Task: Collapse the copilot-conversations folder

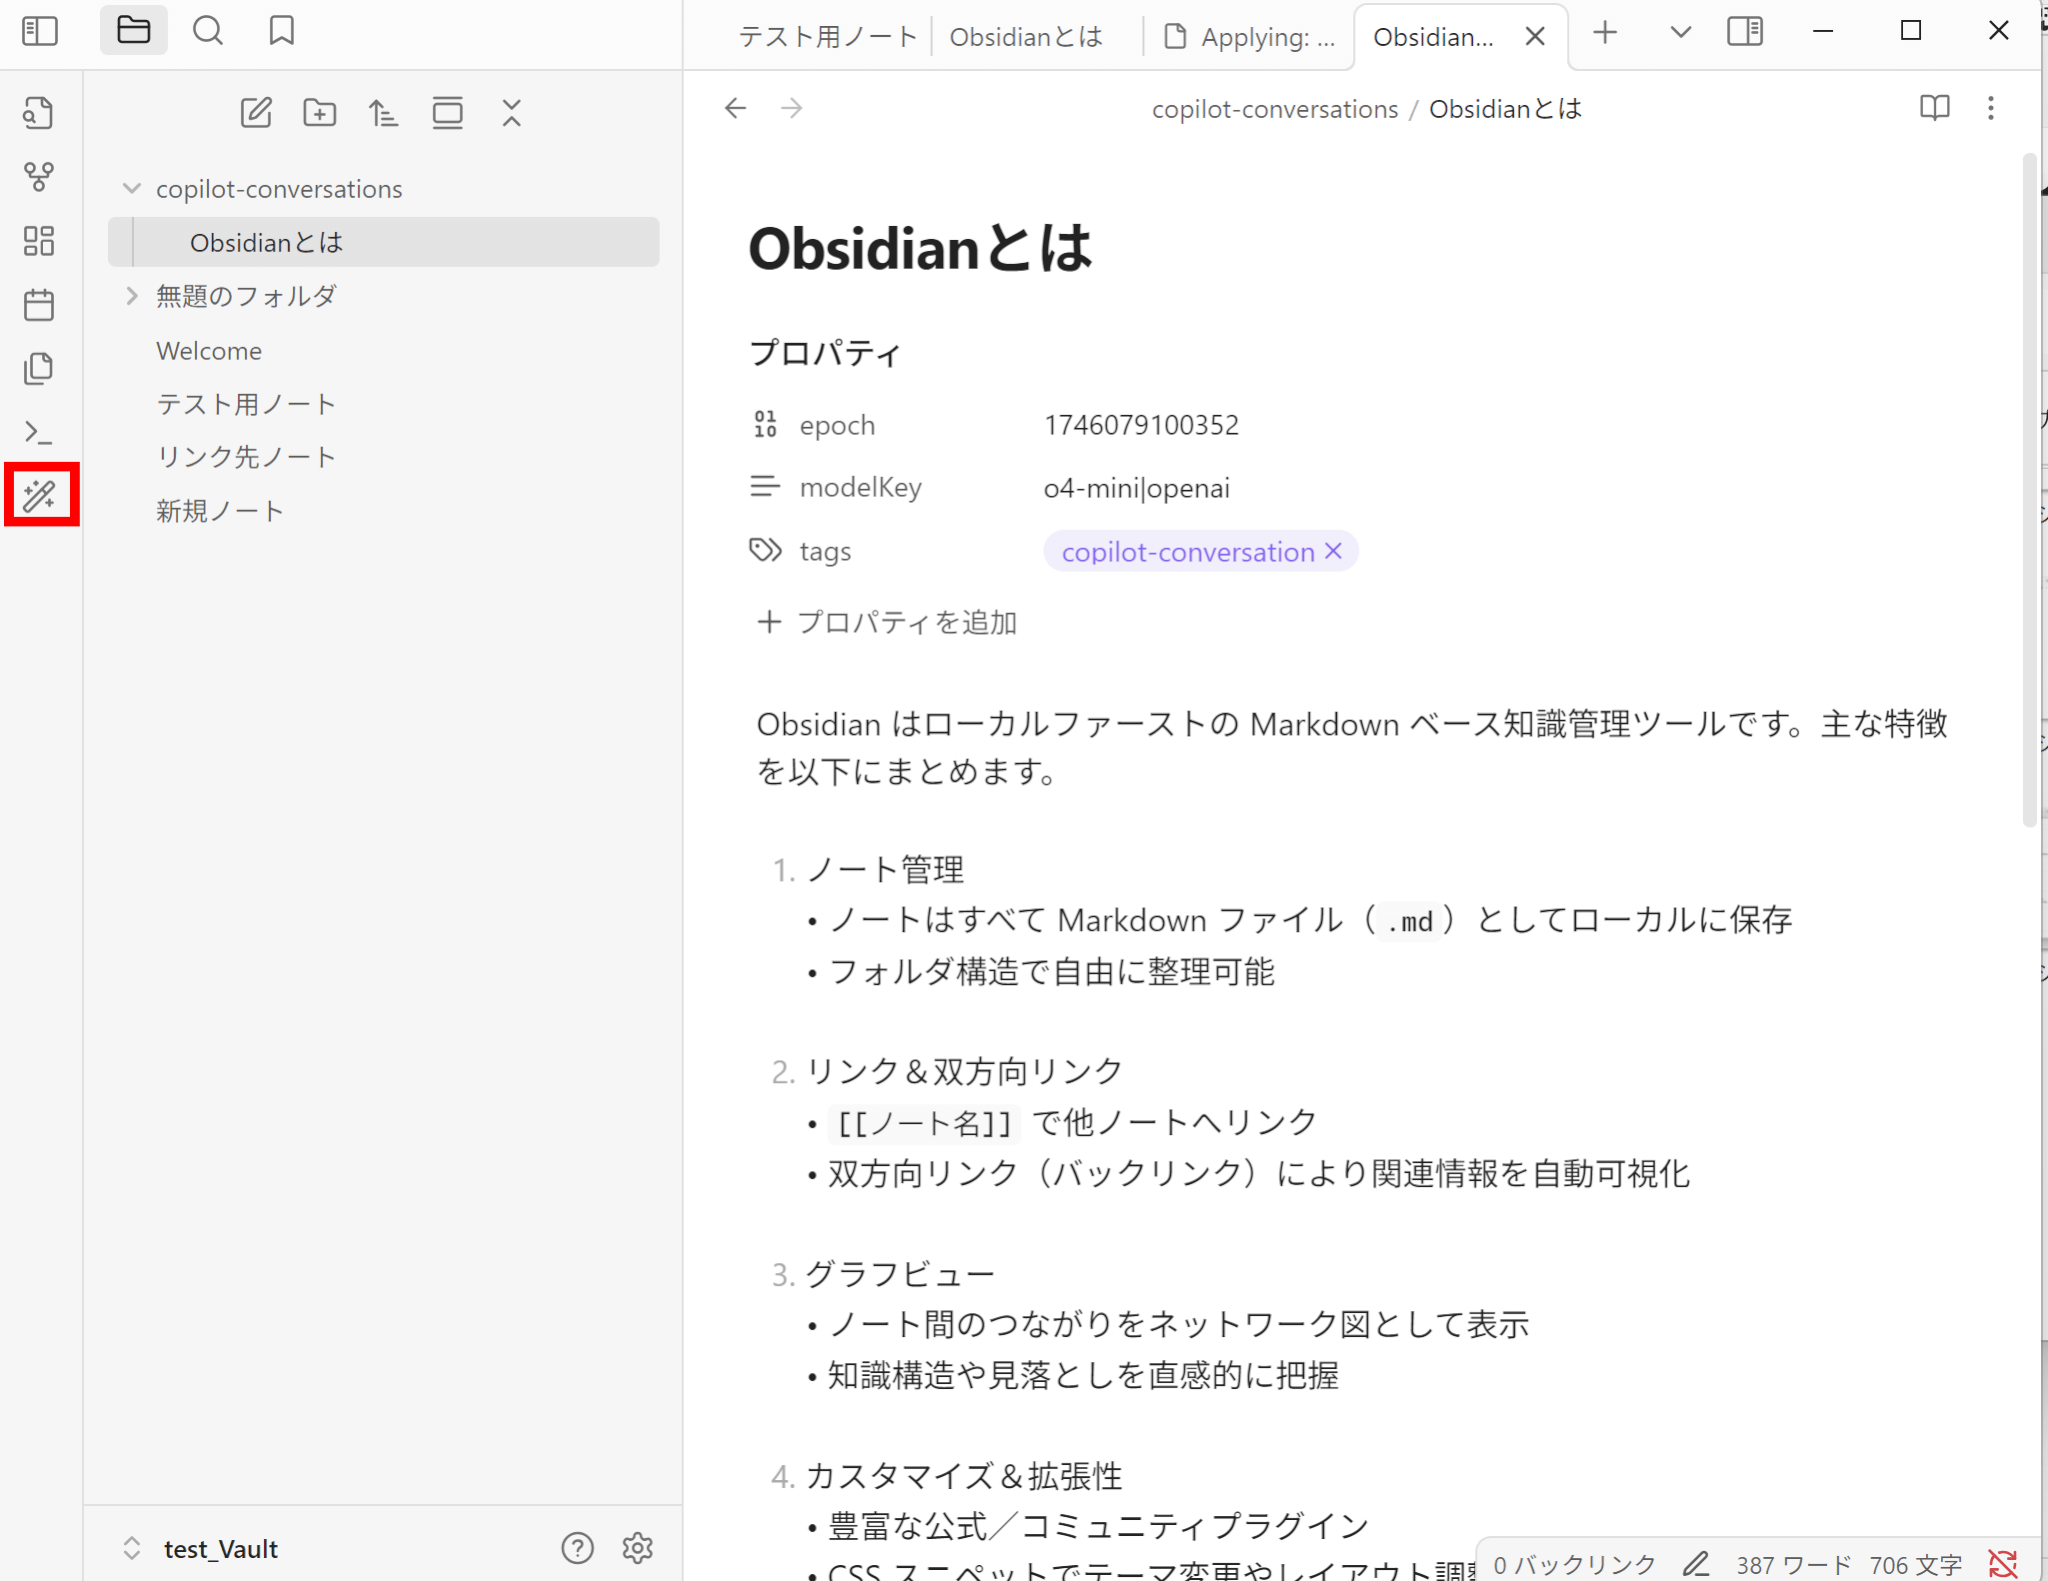Action: pyautogui.click(x=132, y=189)
